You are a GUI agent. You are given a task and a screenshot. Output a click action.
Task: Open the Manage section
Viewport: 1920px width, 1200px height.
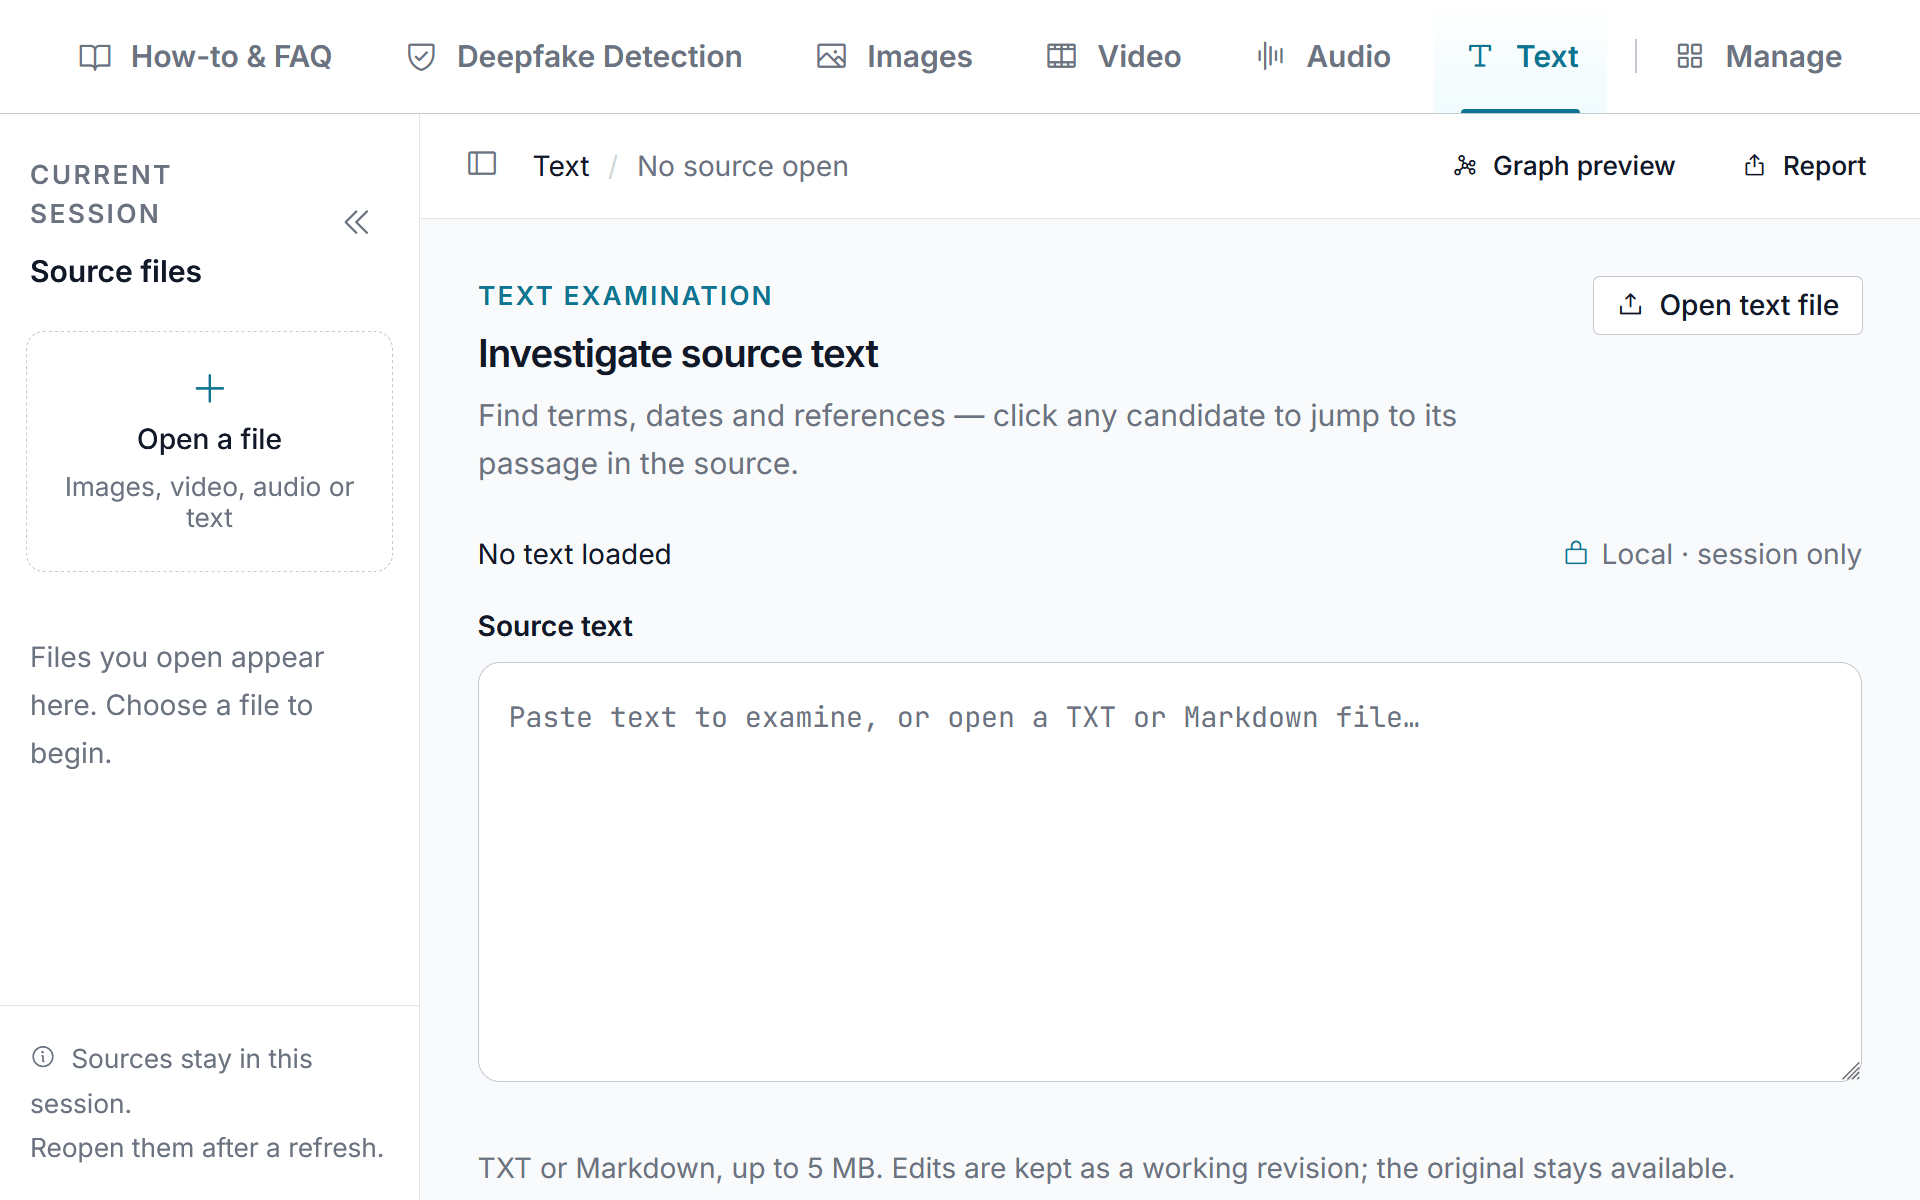tap(1759, 57)
